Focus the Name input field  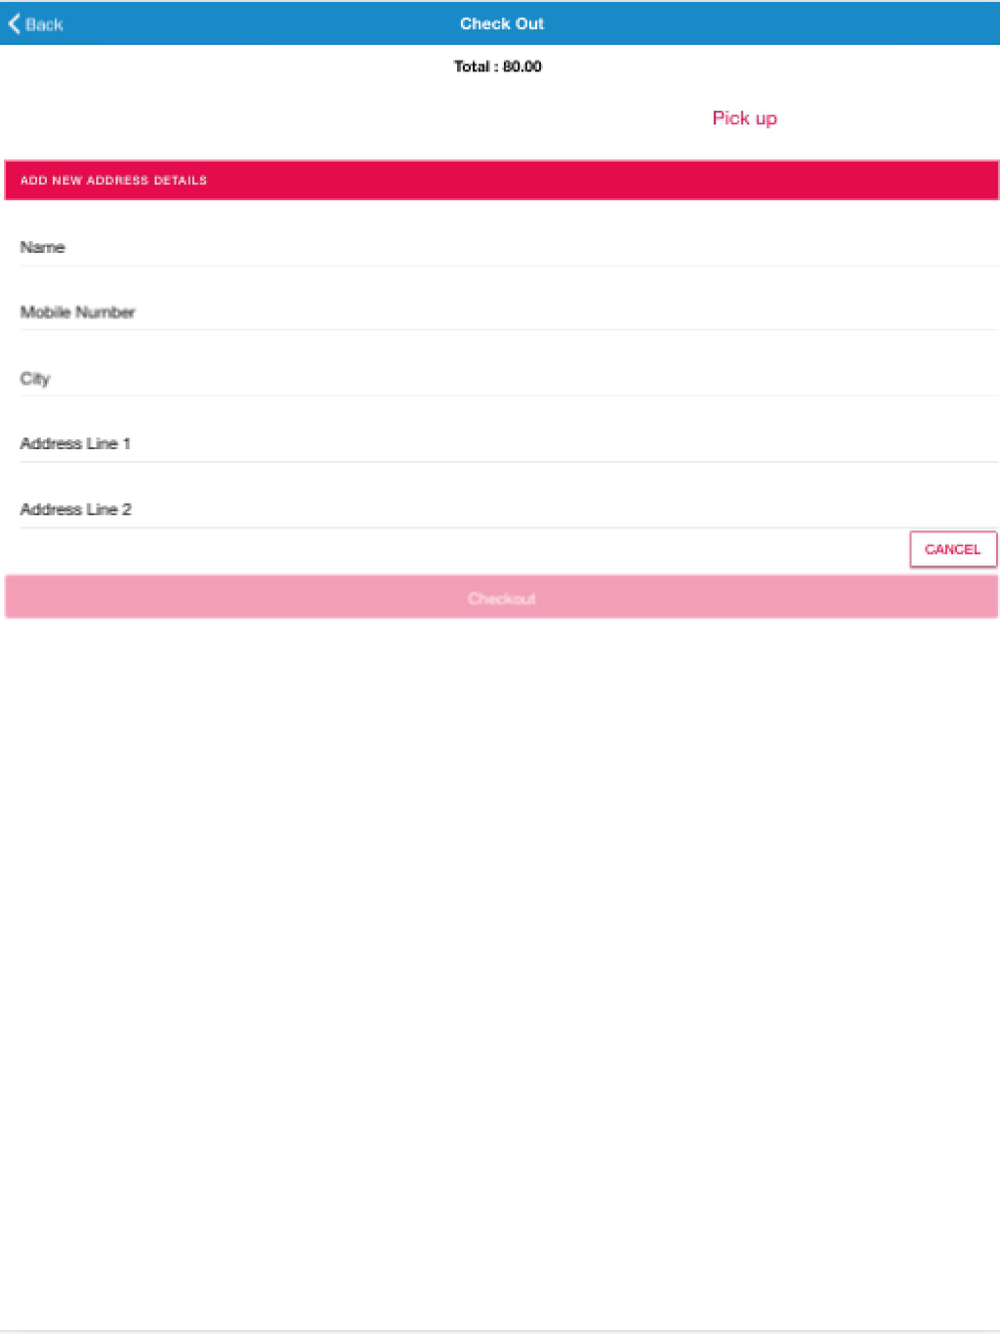[x=508, y=247]
